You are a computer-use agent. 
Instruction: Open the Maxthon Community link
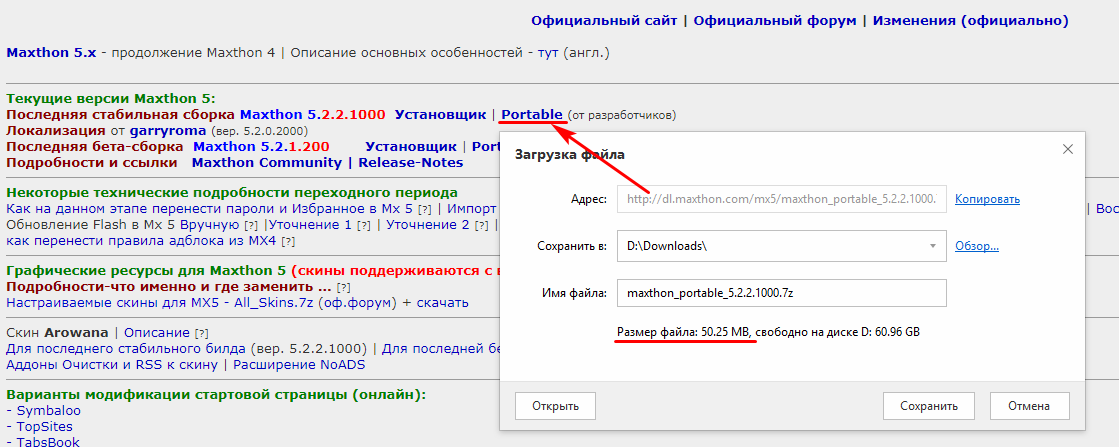(267, 163)
